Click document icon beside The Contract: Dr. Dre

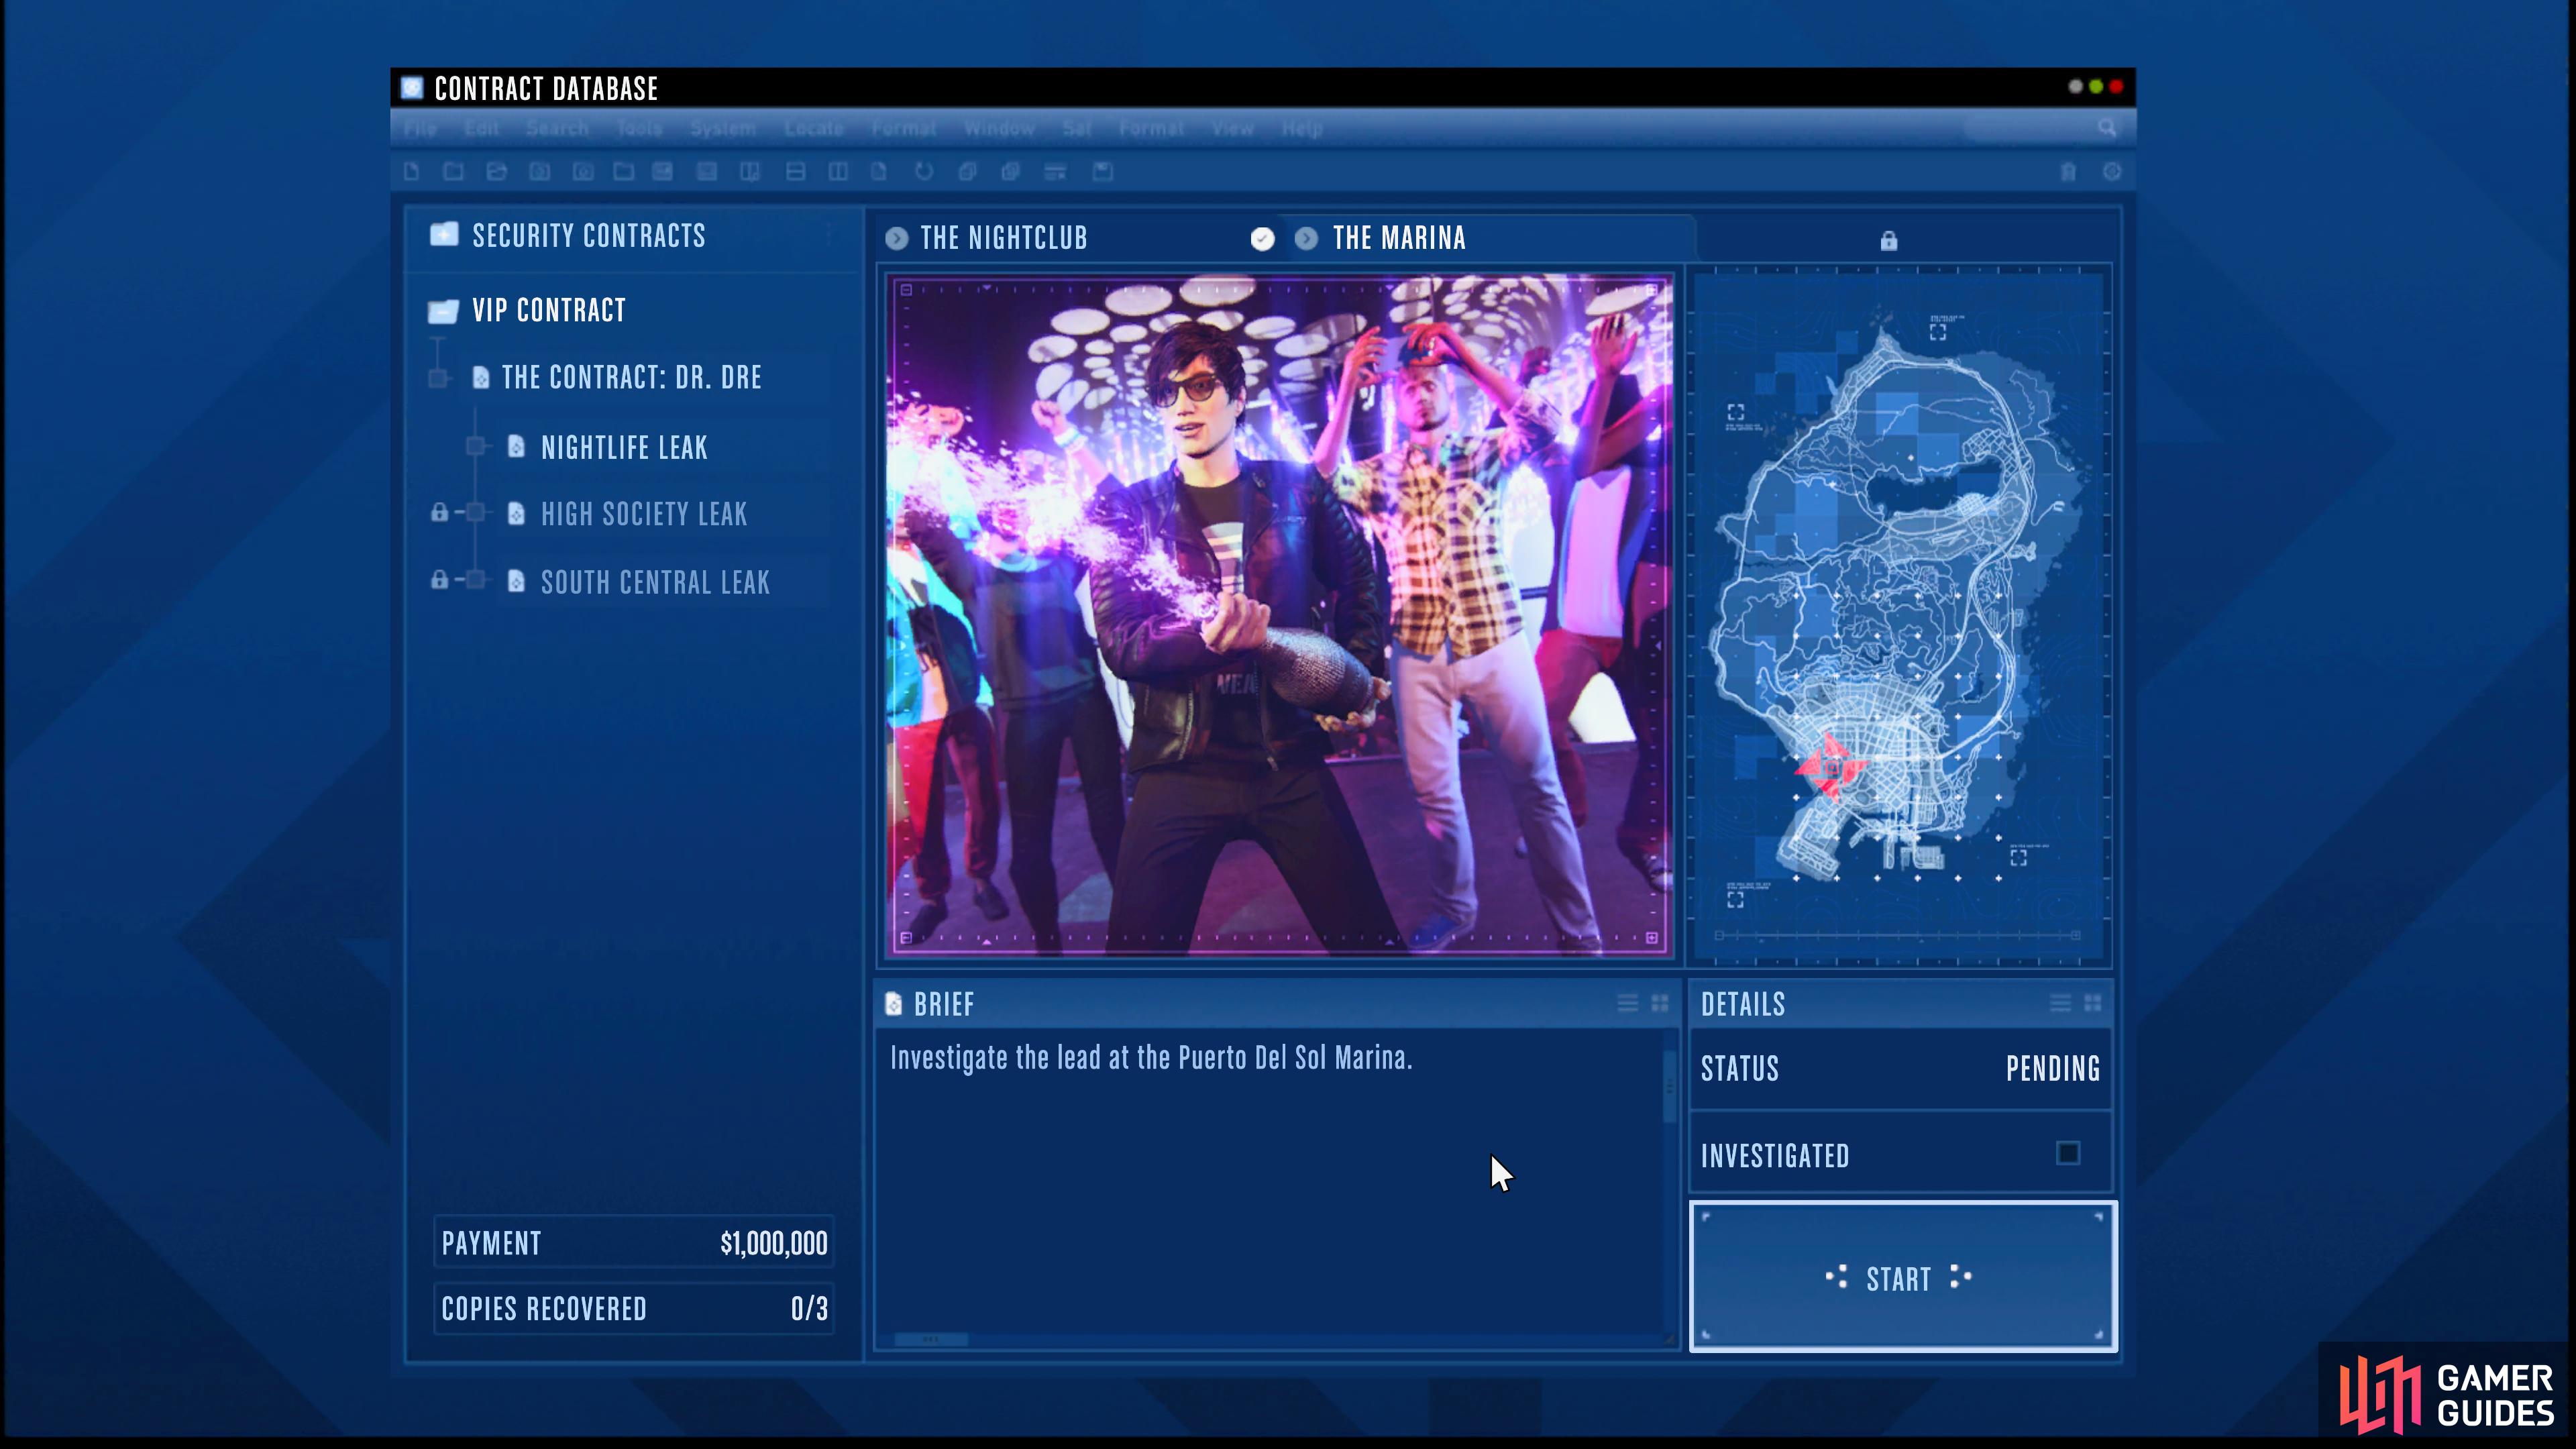click(481, 377)
